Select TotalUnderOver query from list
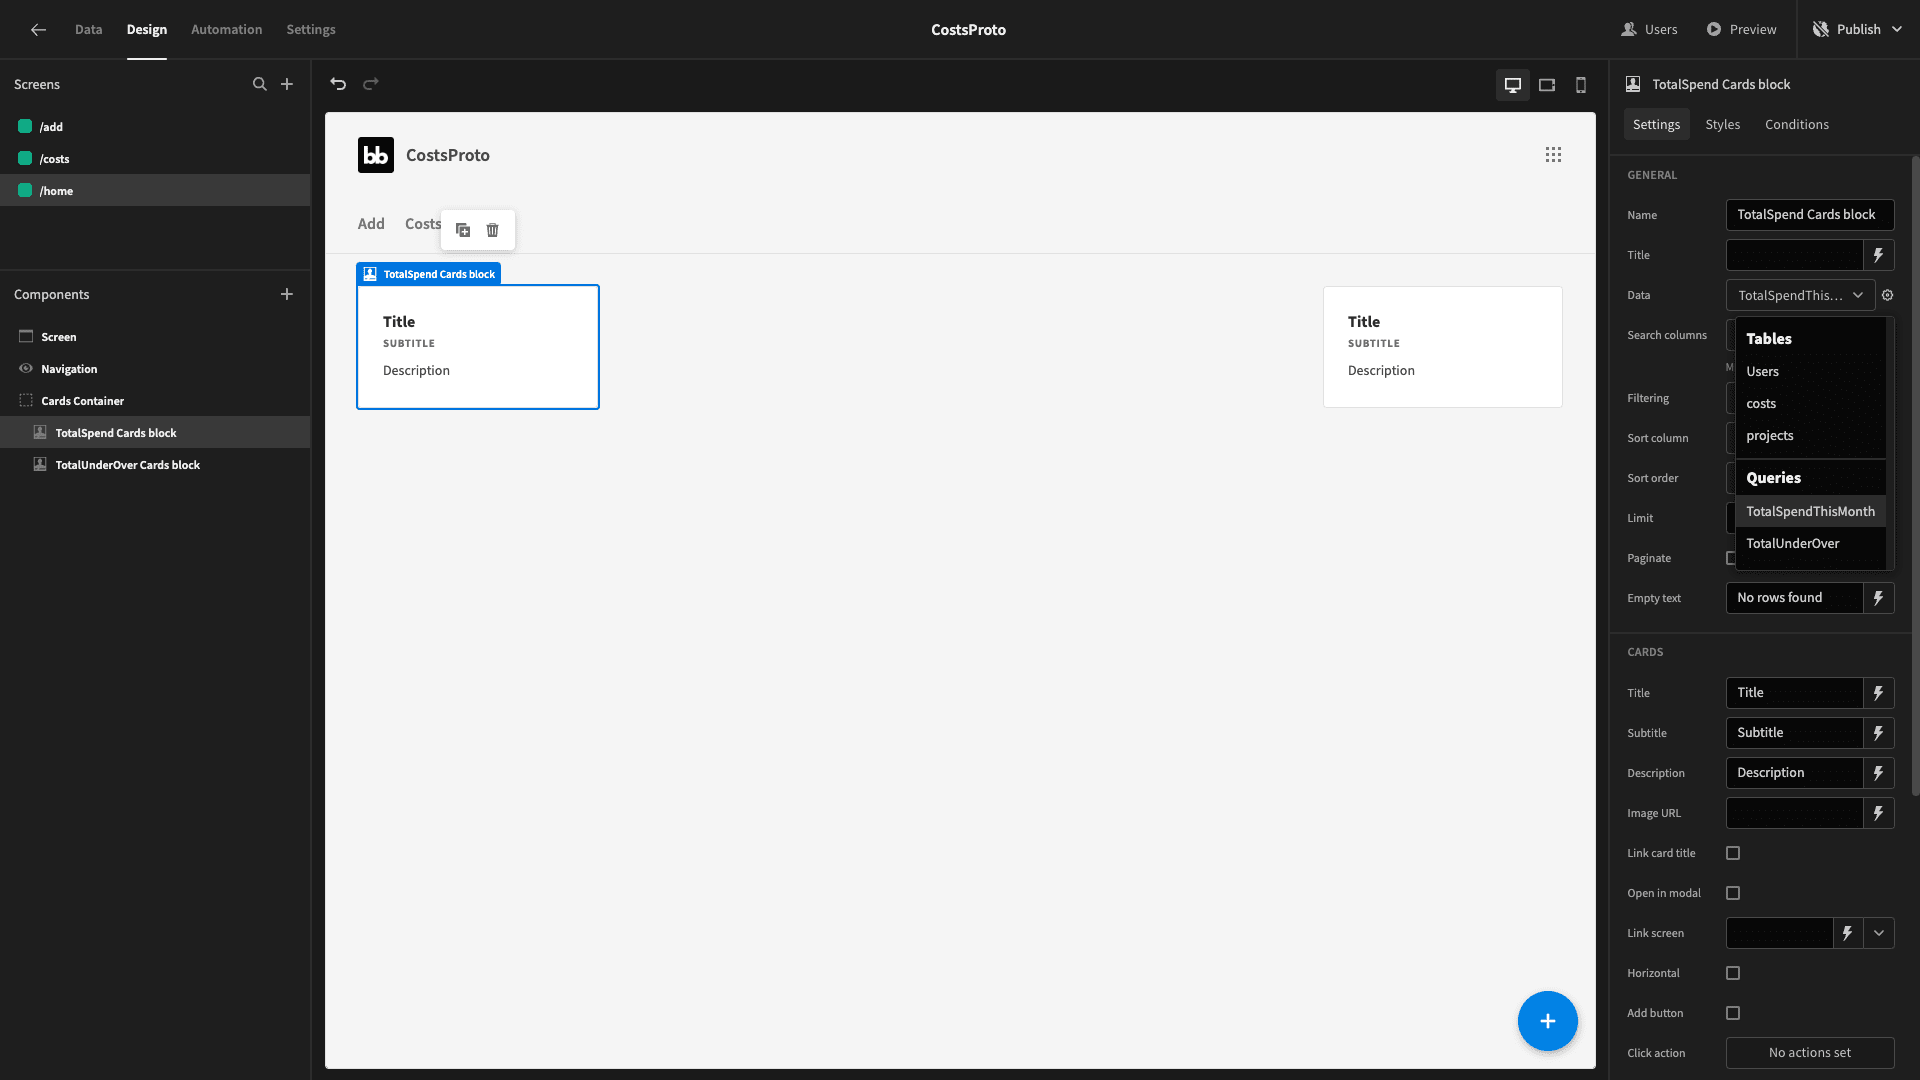This screenshot has width=1920, height=1080. 1792,543
